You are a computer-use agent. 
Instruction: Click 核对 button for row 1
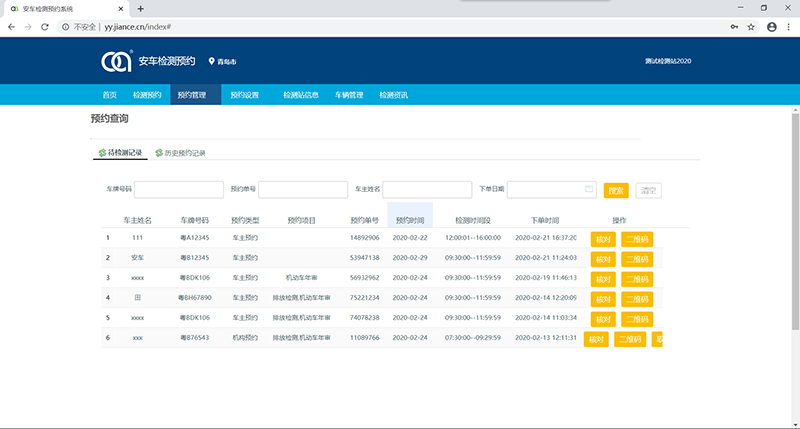(603, 239)
